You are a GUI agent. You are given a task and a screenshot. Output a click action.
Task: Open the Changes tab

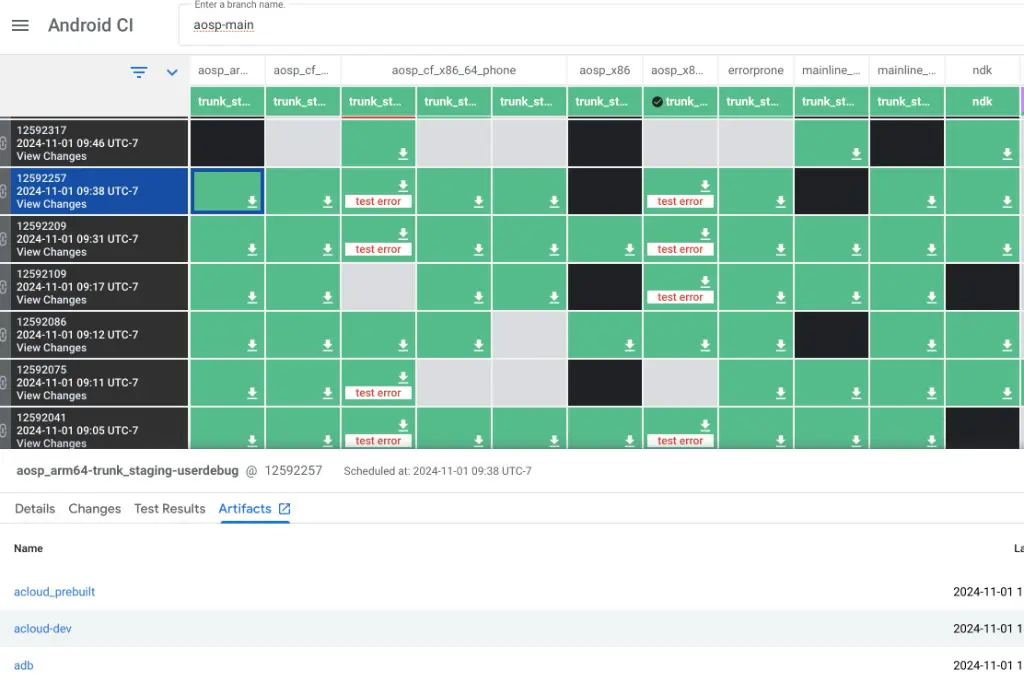pyautogui.click(x=95, y=509)
